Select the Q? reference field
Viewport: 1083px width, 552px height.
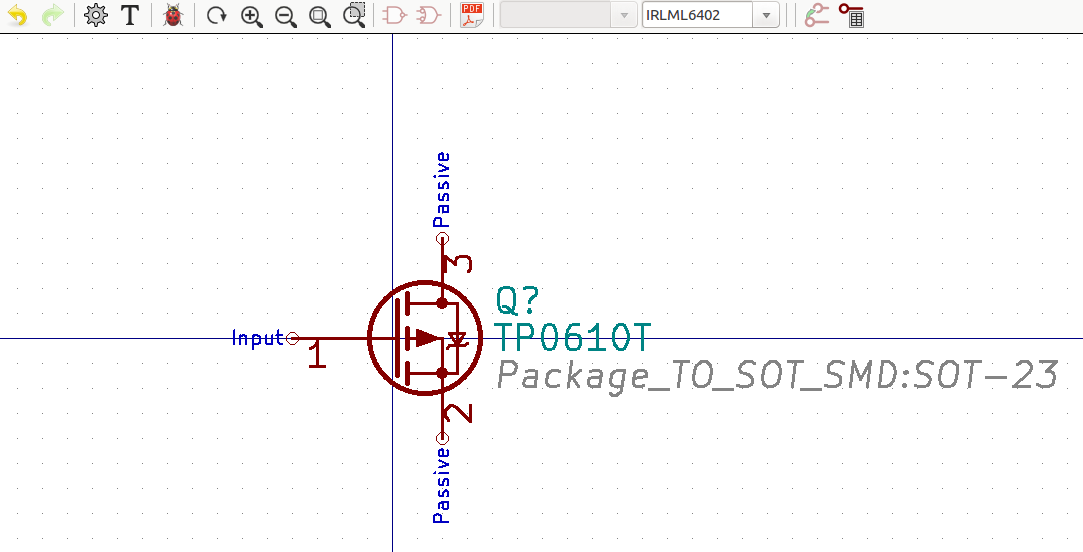517,300
